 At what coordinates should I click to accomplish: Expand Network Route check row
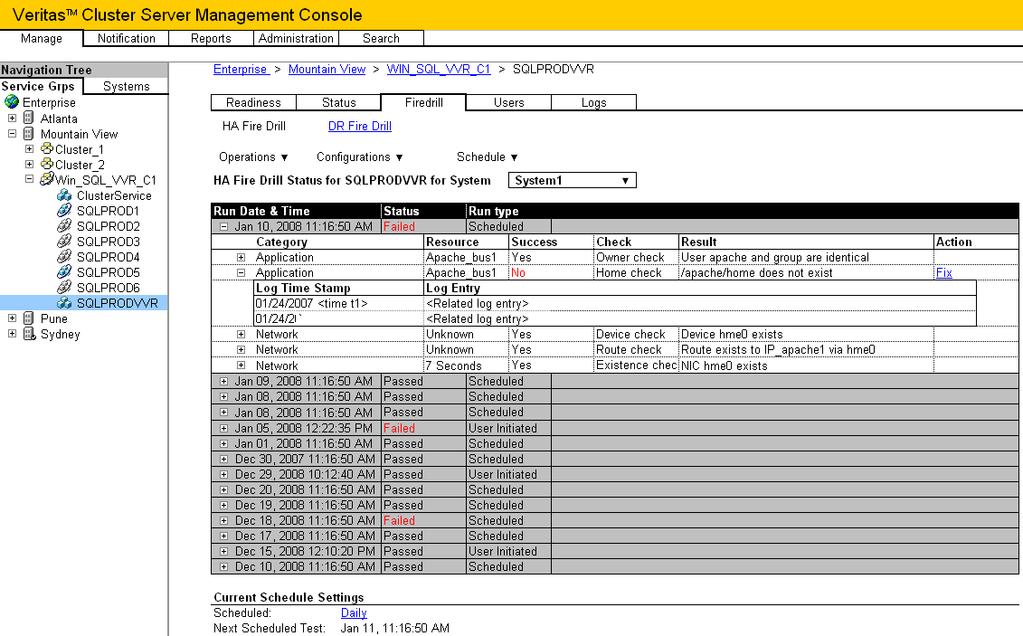241,350
